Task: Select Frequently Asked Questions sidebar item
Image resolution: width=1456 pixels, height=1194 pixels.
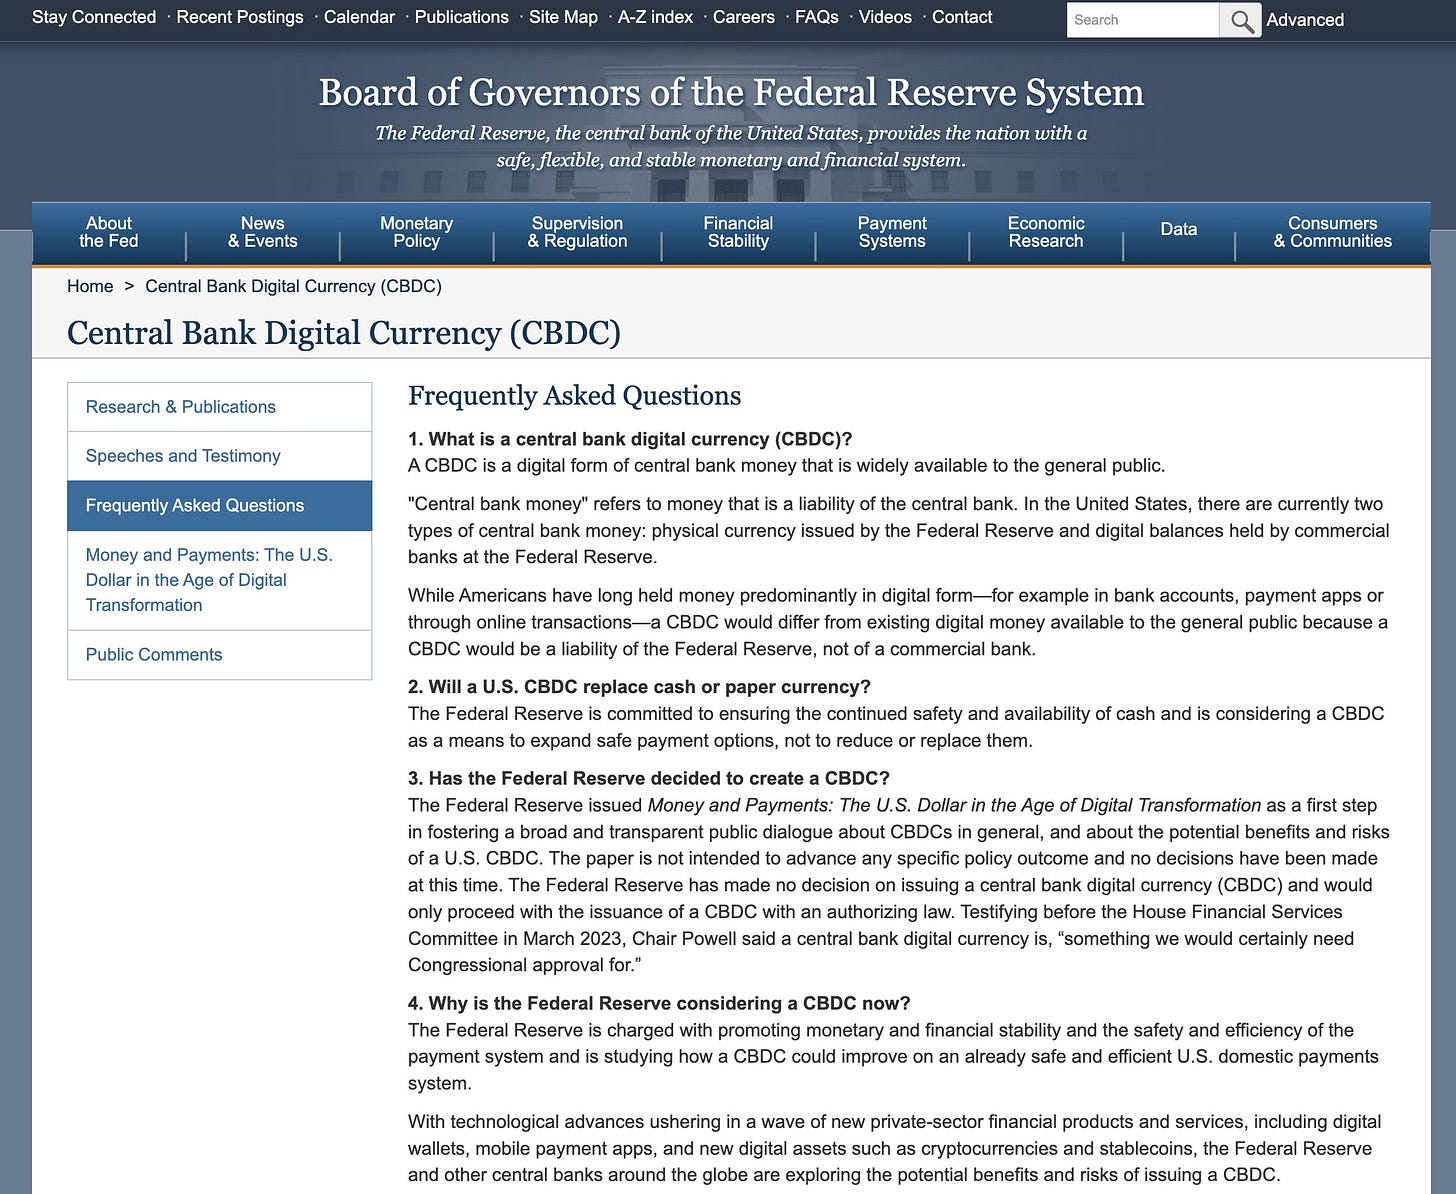Action: click(x=219, y=506)
